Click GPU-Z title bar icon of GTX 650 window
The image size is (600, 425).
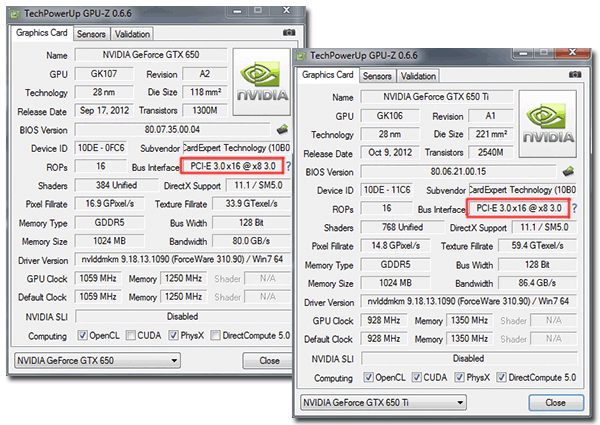click(15, 14)
